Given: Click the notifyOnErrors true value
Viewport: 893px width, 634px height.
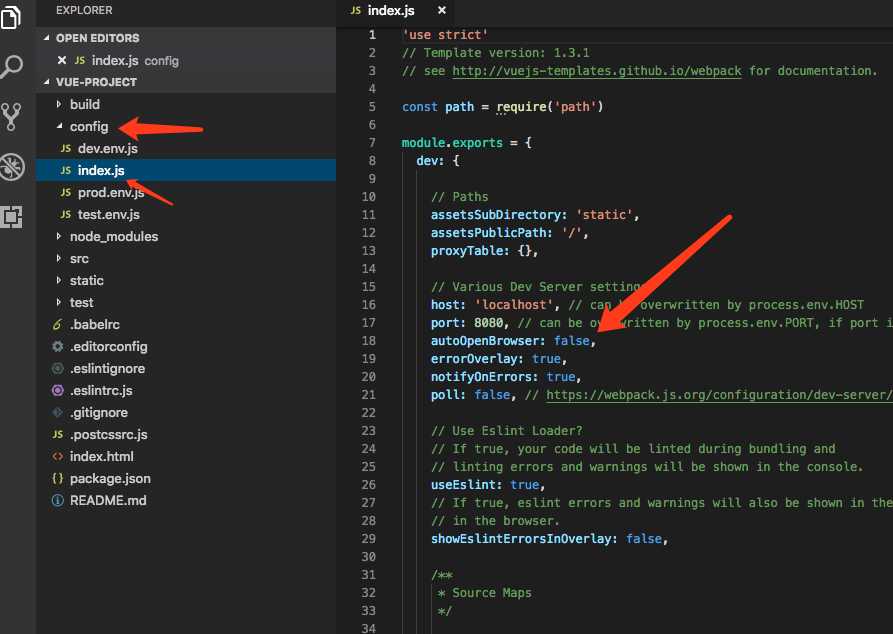Looking at the screenshot, I should click(561, 377).
